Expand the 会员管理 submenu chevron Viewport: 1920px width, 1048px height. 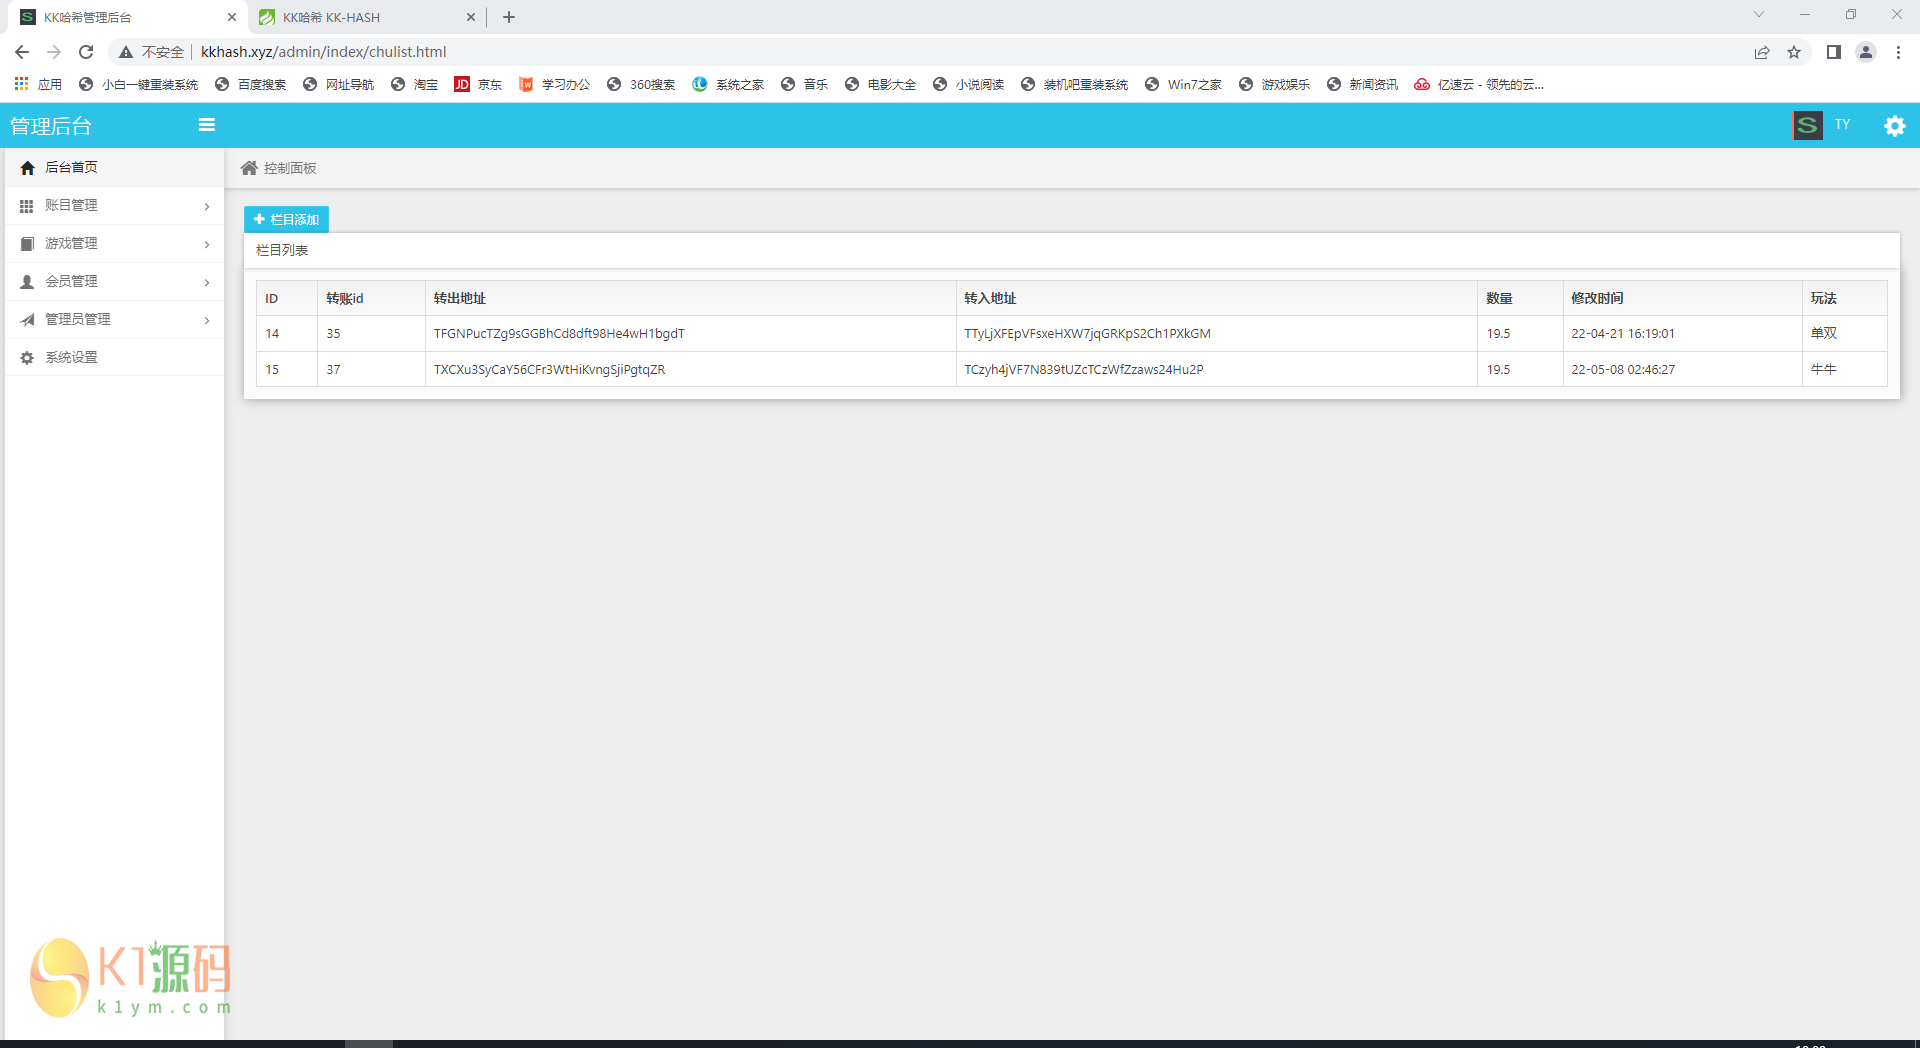pyautogui.click(x=207, y=282)
